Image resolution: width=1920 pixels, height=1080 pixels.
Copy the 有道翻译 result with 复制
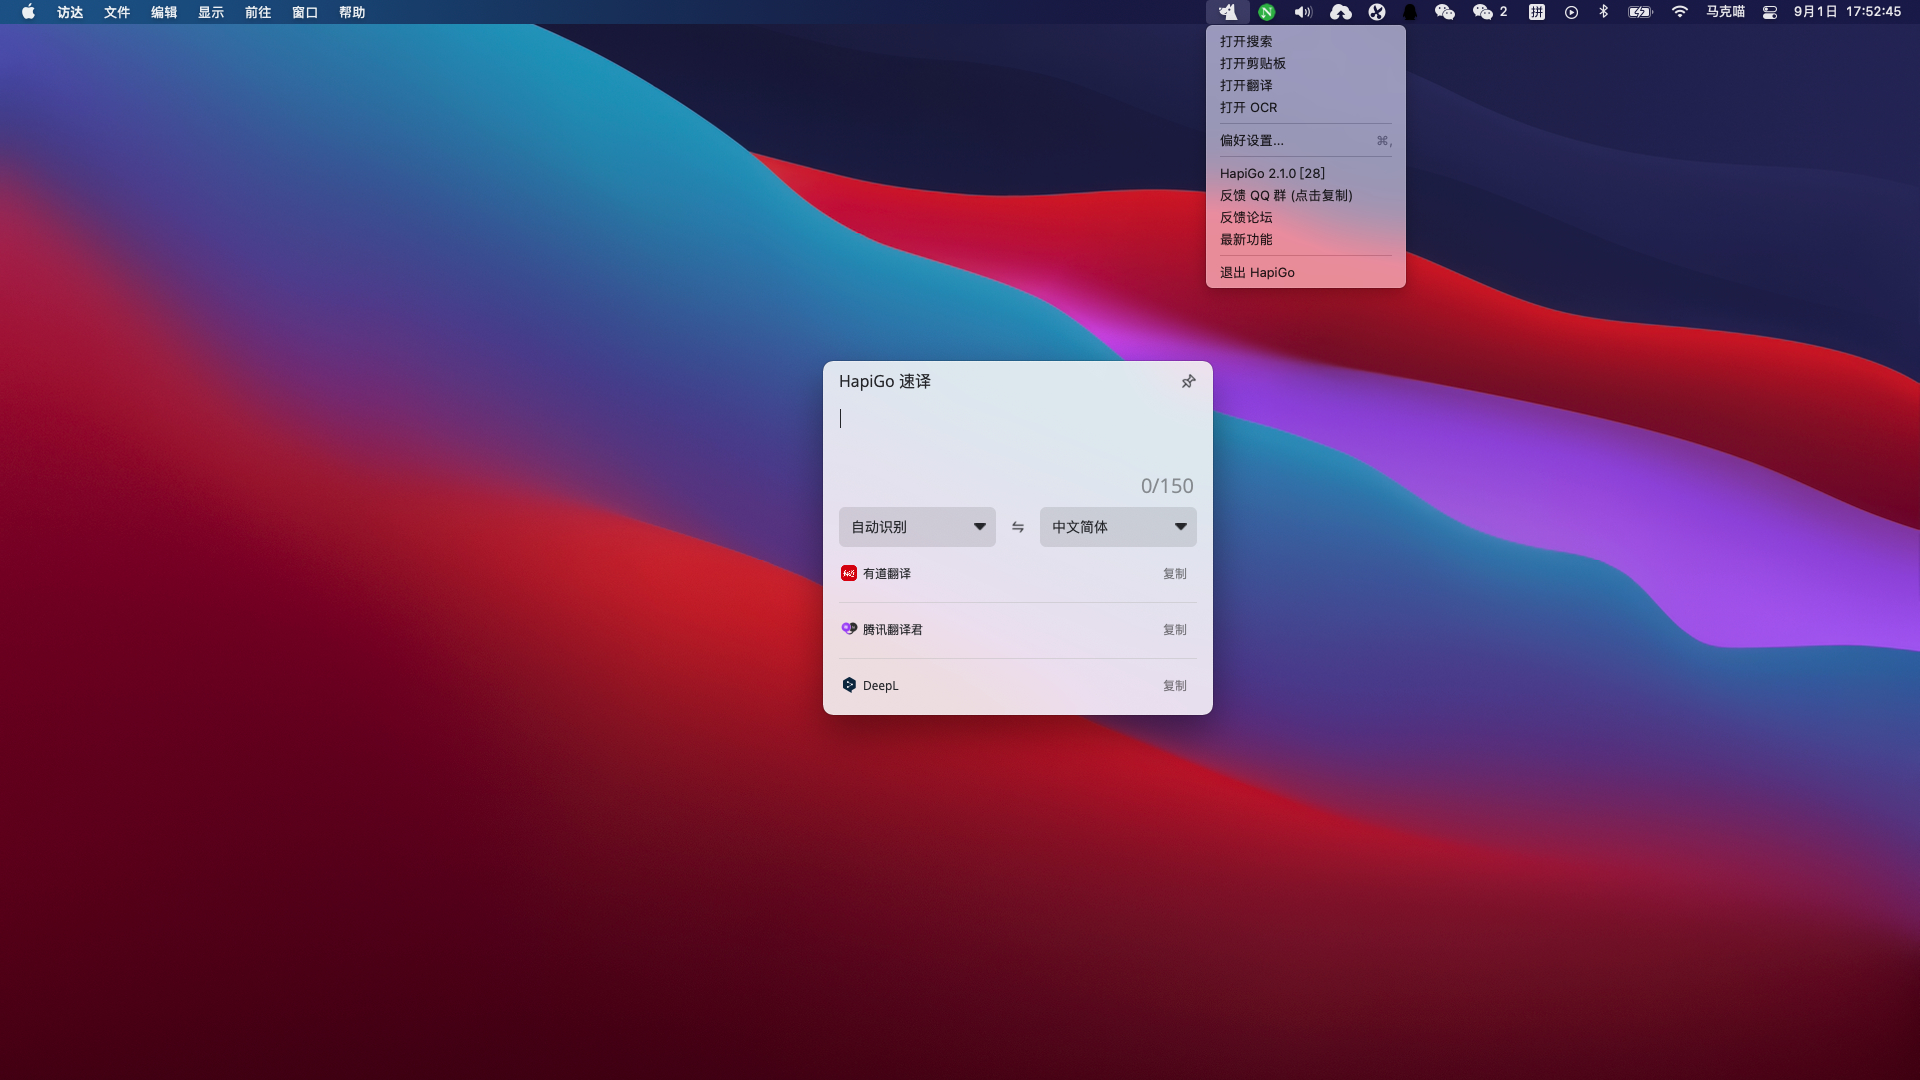click(1174, 574)
